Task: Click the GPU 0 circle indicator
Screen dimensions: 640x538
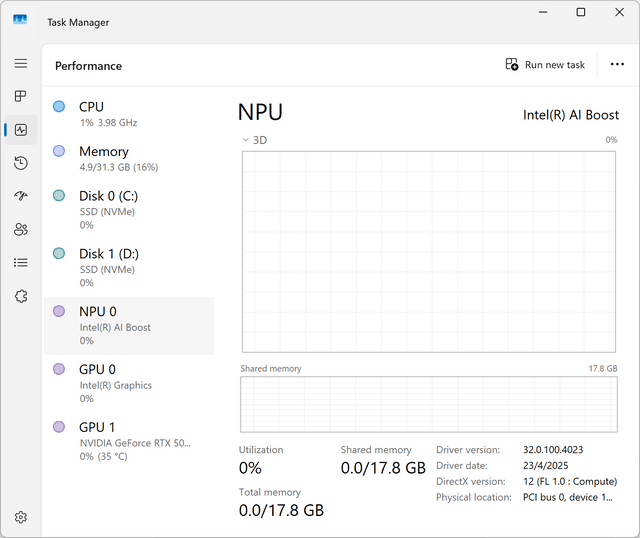Action: pyautogui.click(x=59, y=369)
